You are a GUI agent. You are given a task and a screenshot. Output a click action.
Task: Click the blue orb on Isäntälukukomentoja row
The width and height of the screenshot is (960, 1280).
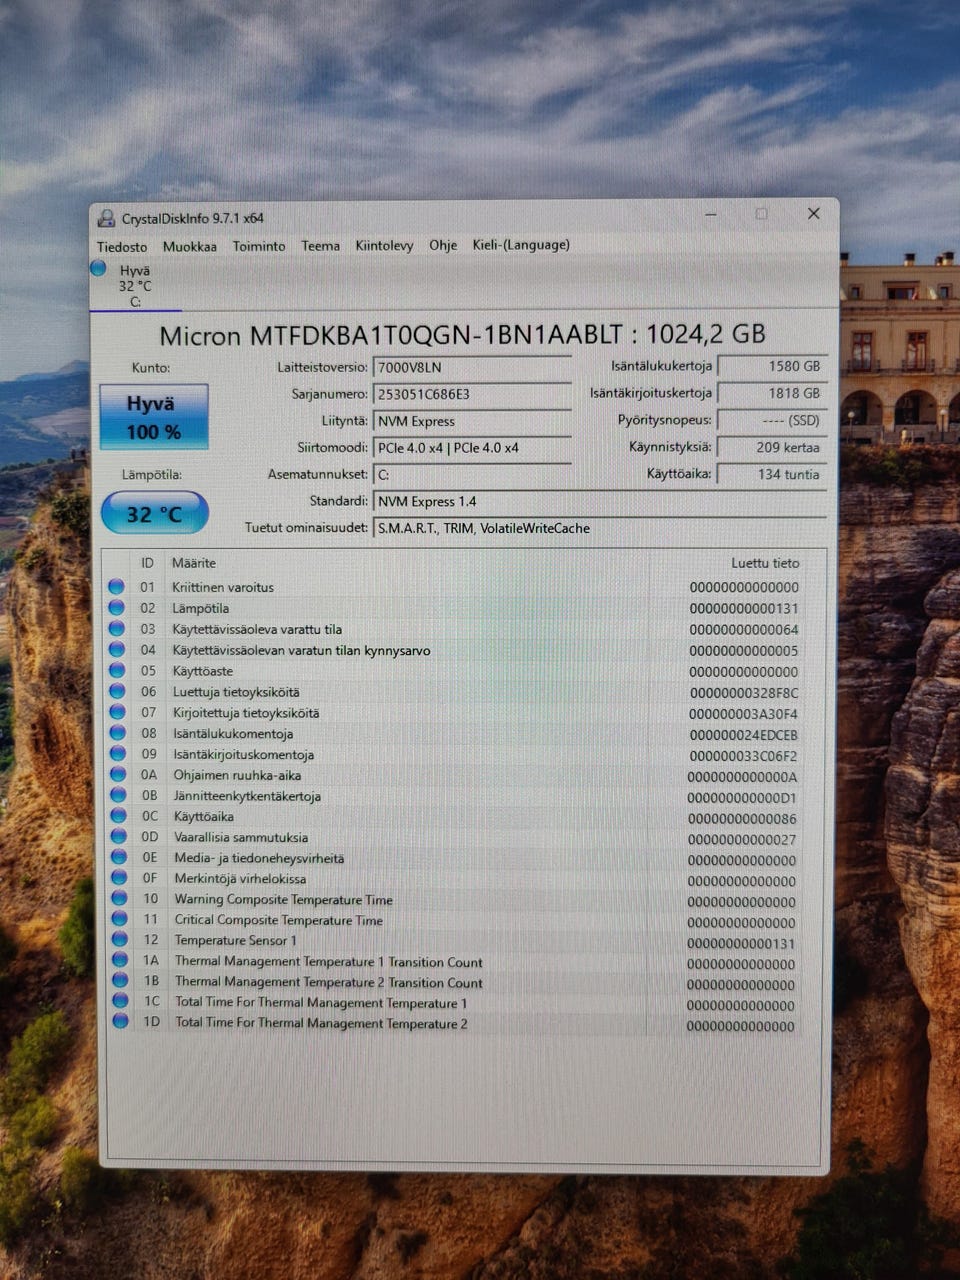118,734
